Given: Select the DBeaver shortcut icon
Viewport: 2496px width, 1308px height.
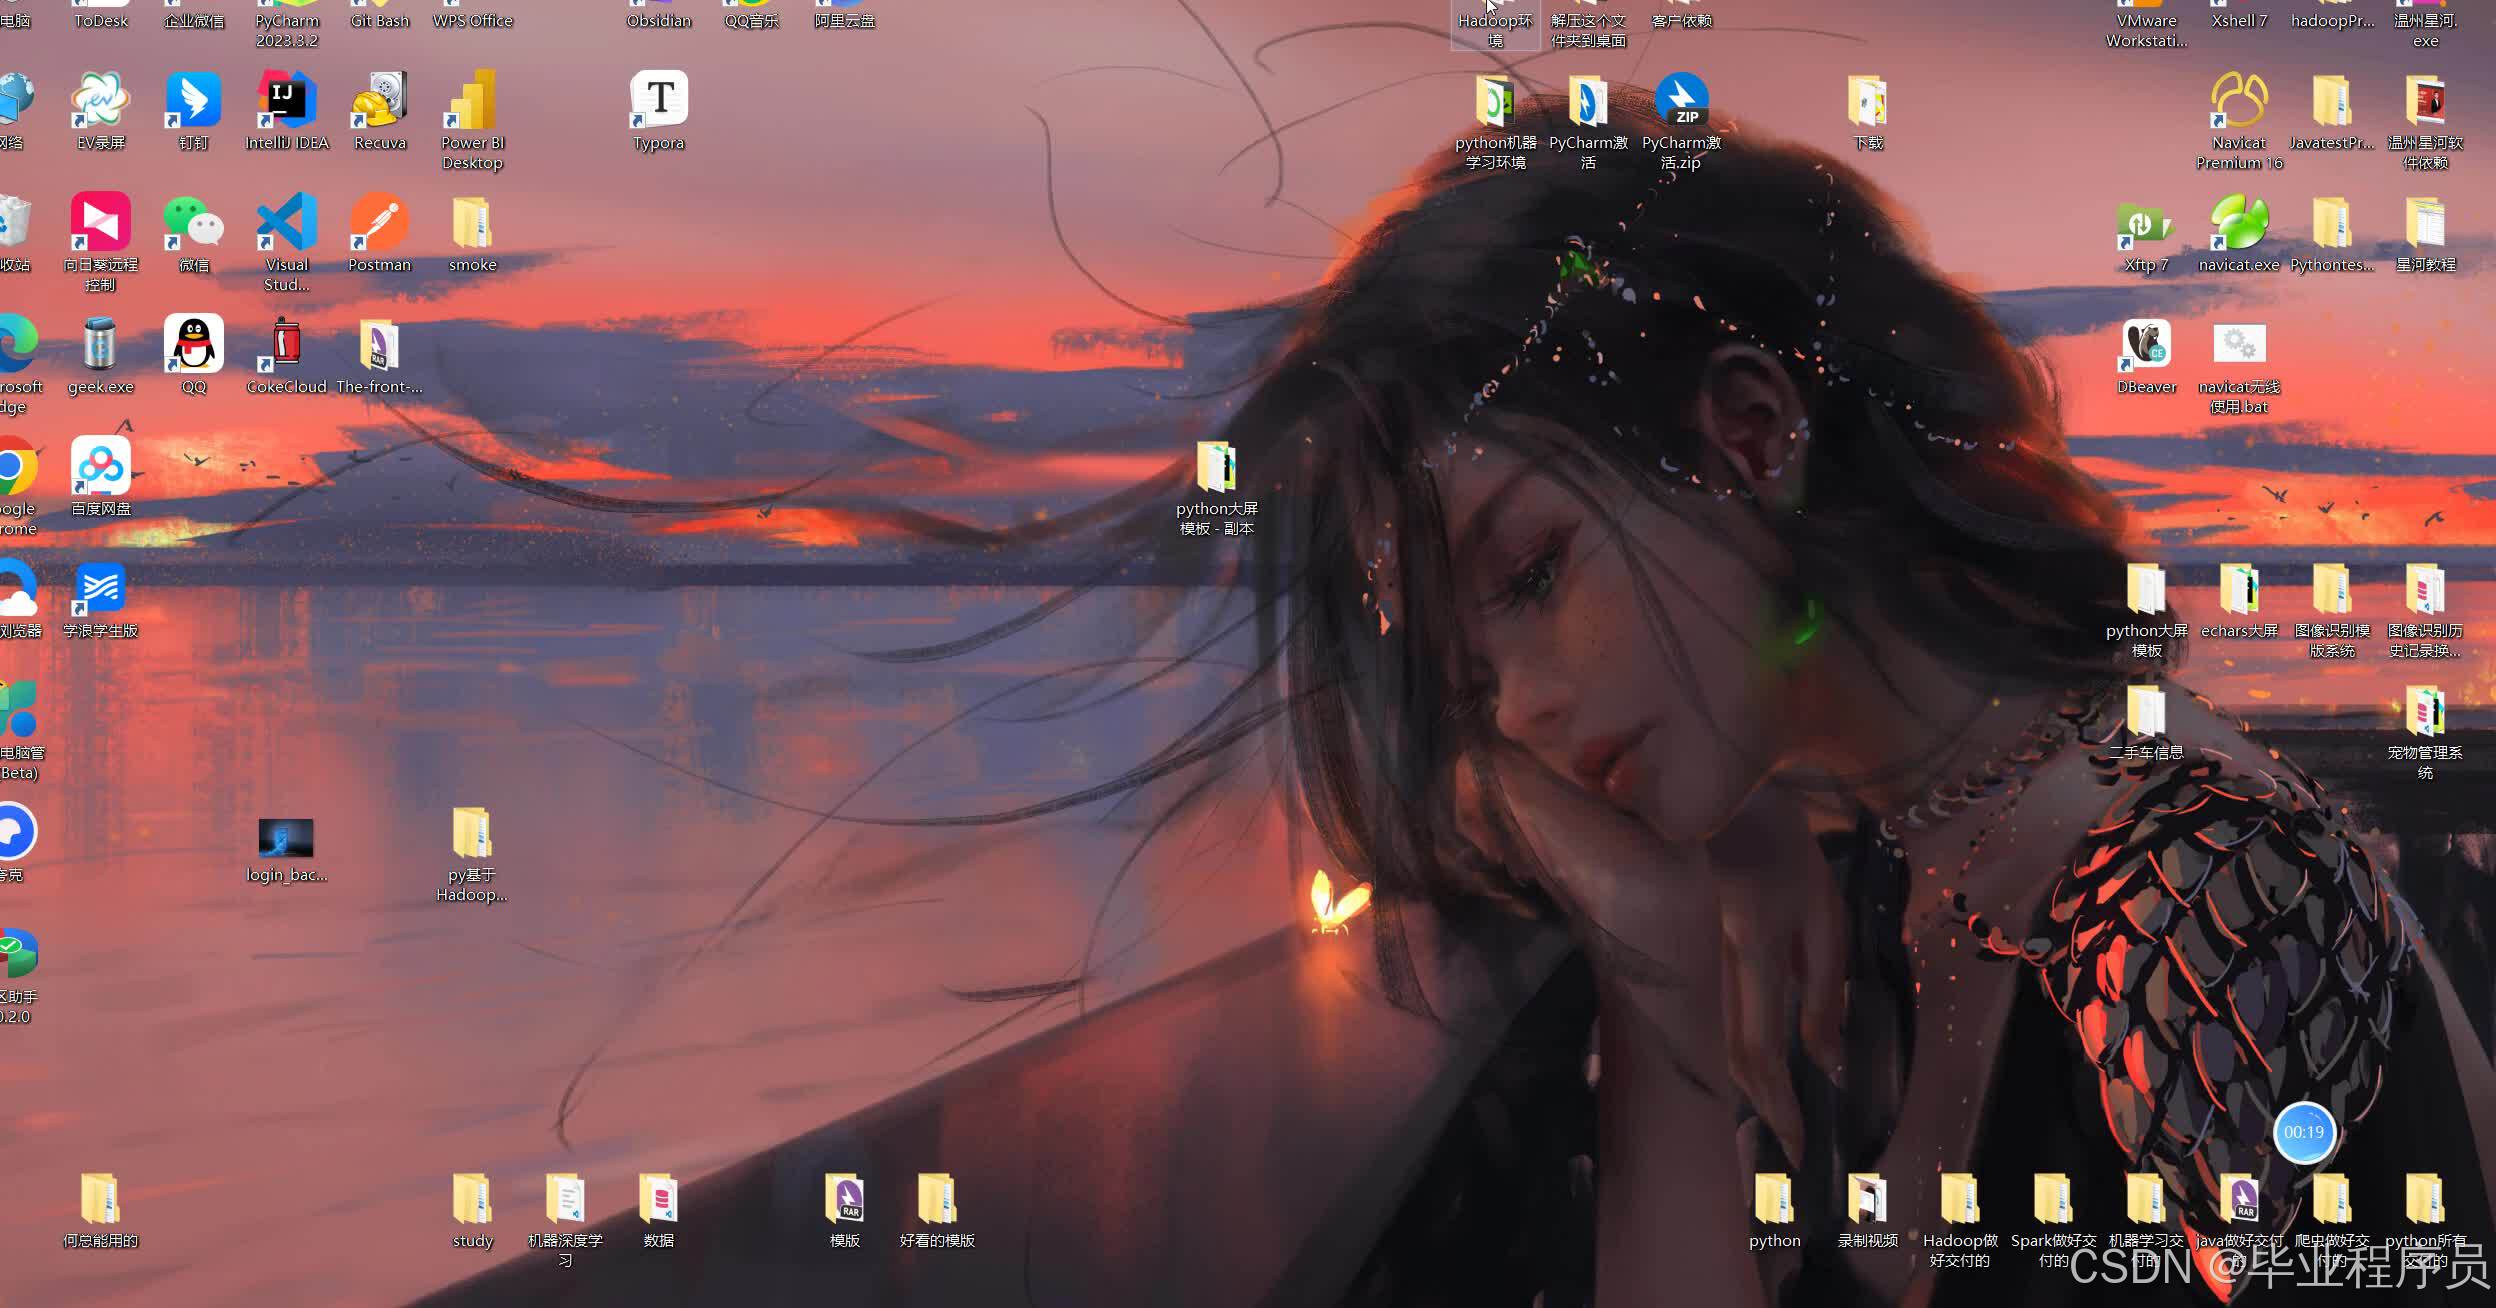Looking at the screenshot, I should [2146, 345].
